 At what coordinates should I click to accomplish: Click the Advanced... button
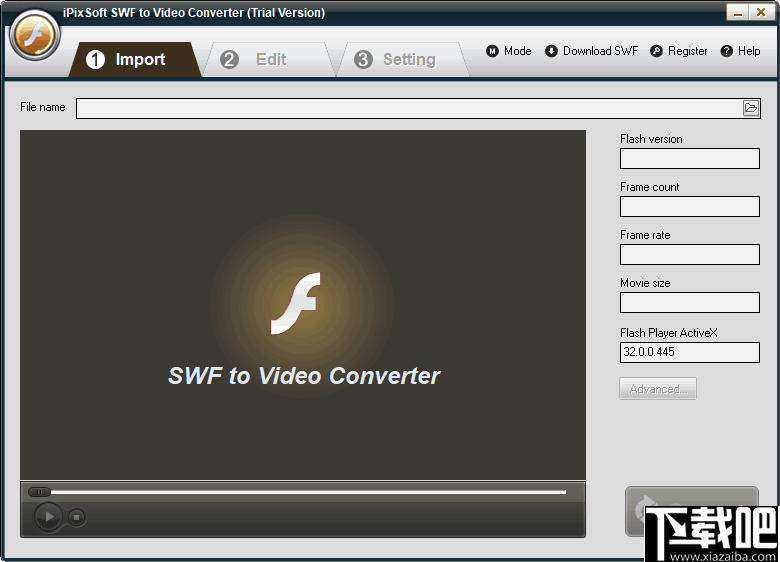(x=658, y=388)
